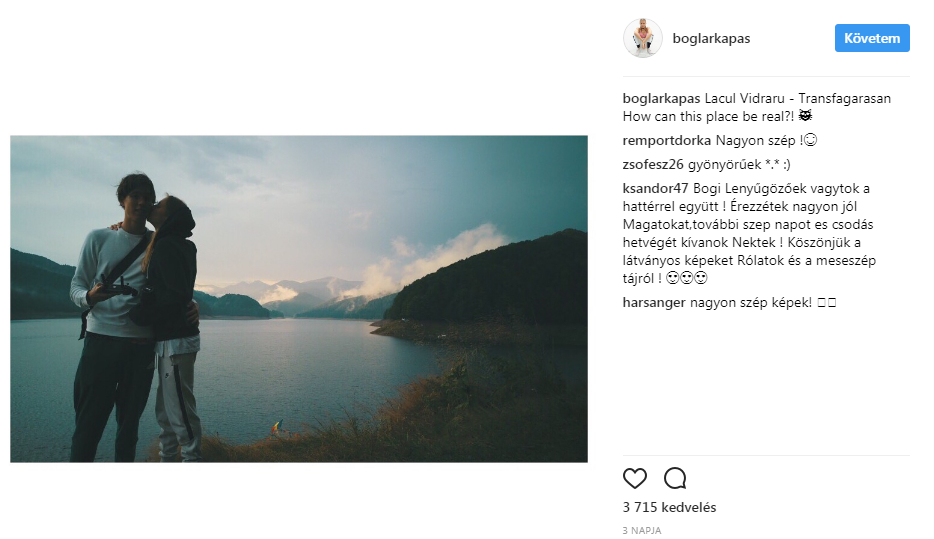Click the Követem follow button
This screenshot has width=934, height=539.
click(x=872, y=38)
